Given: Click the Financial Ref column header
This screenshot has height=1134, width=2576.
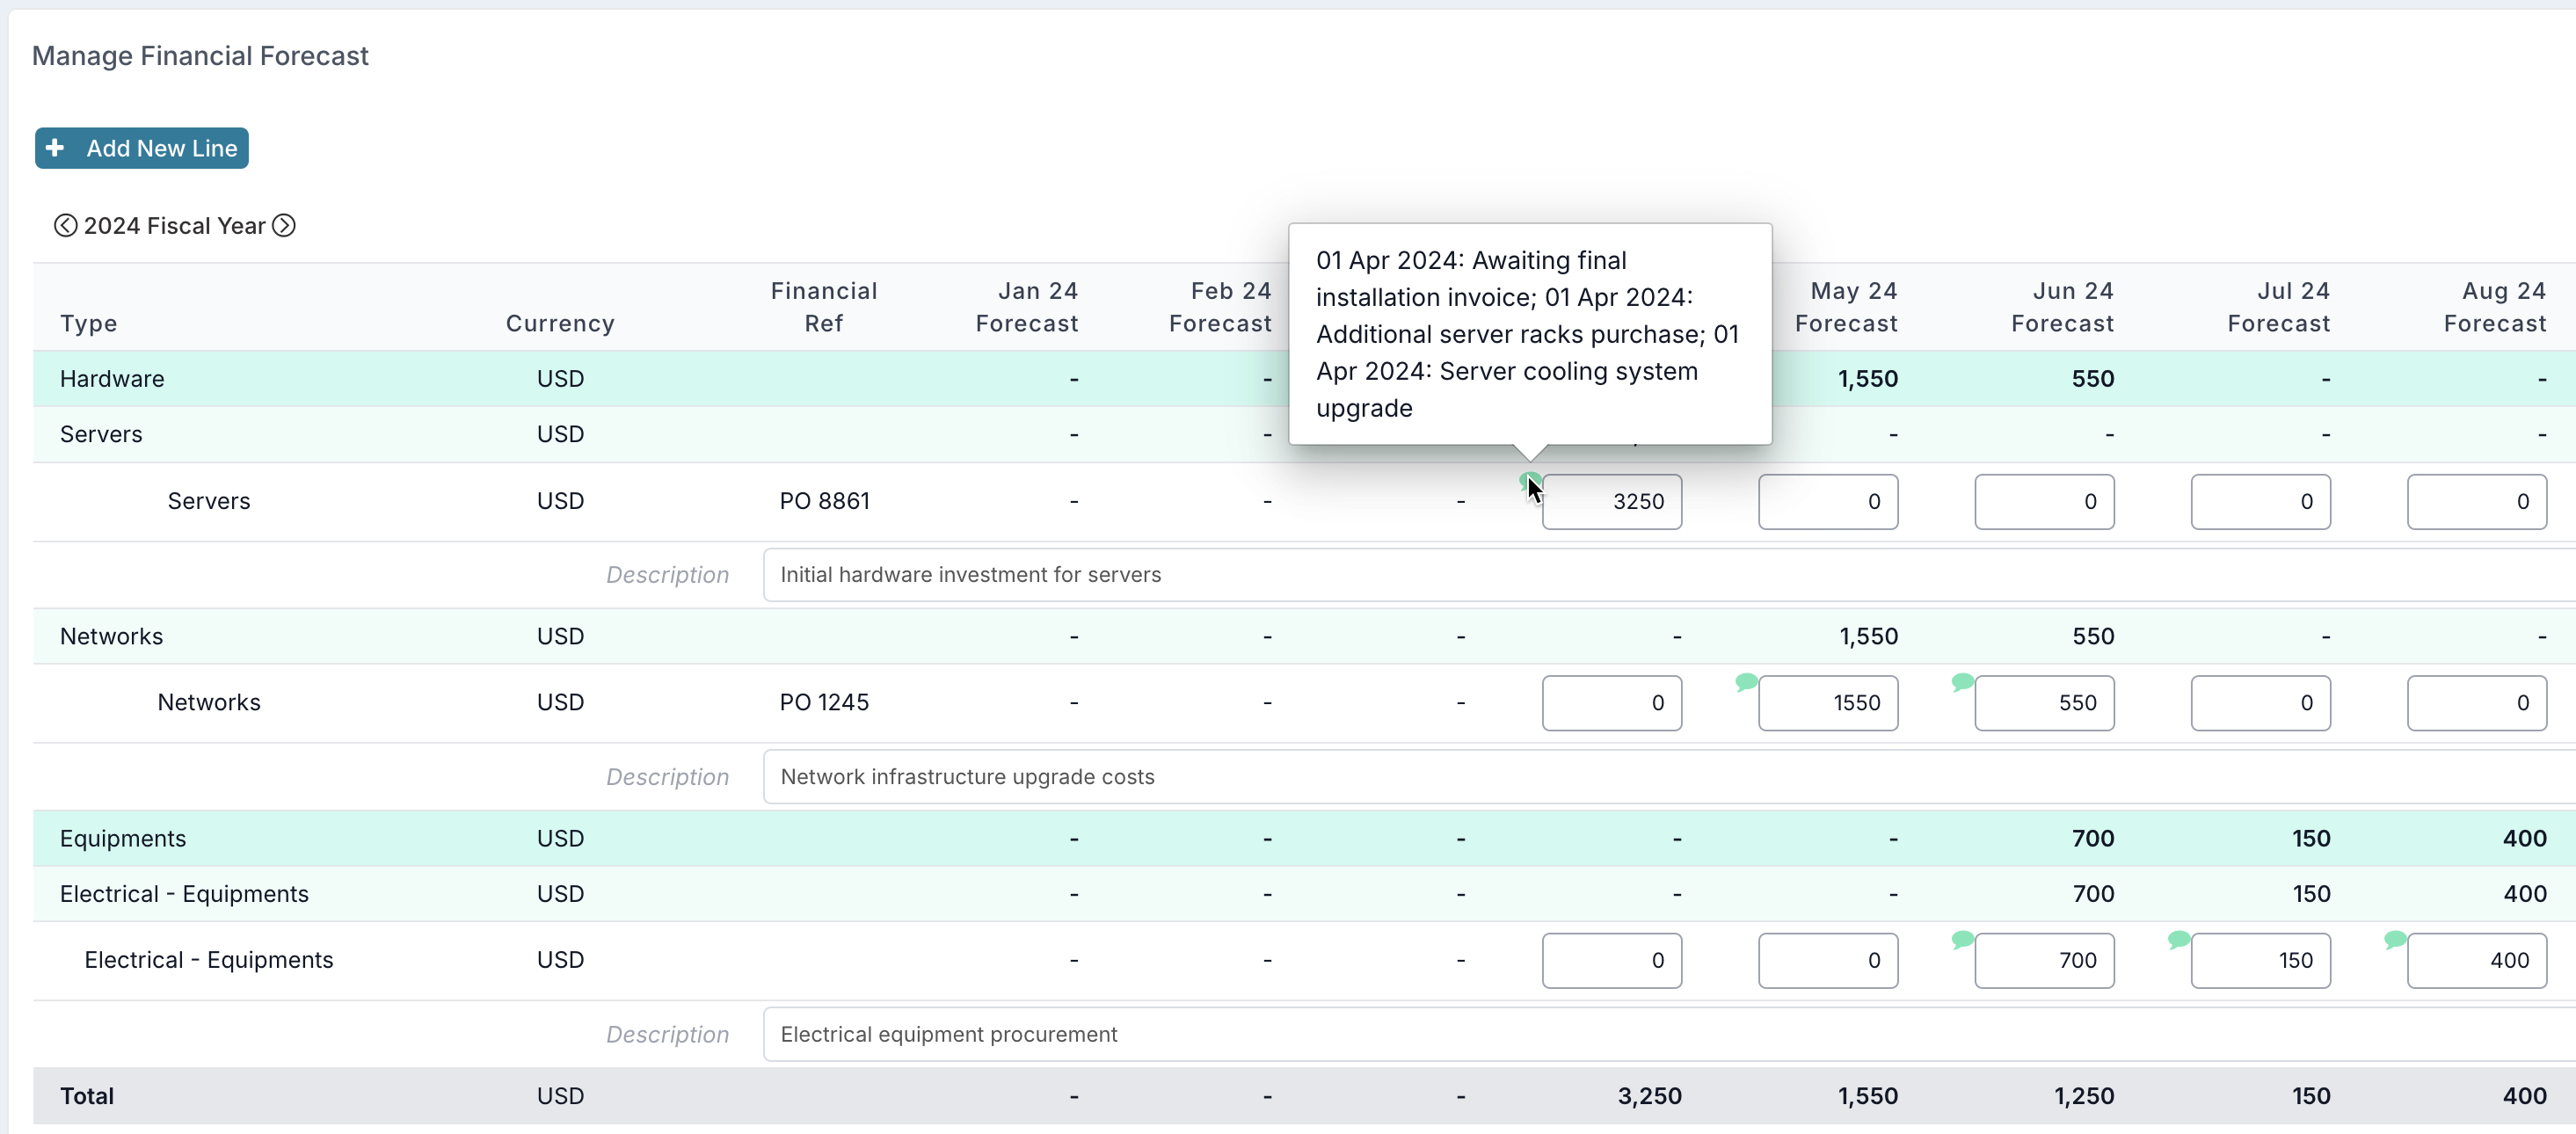Looking at the screenshot, I should coord(824,307).
